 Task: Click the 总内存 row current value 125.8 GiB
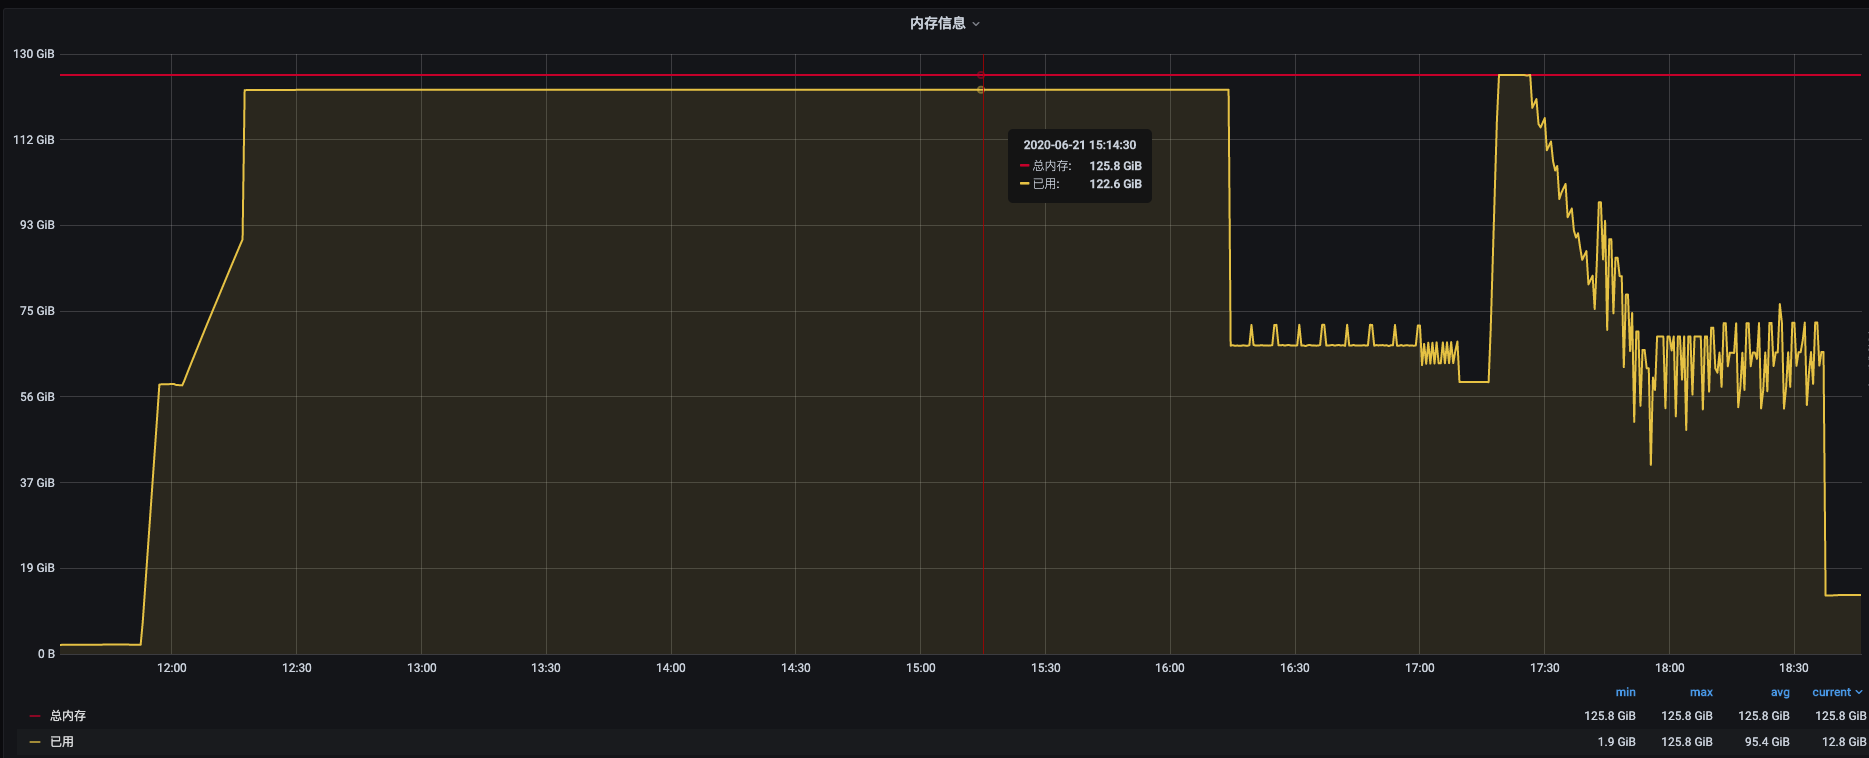point(1841,716)
